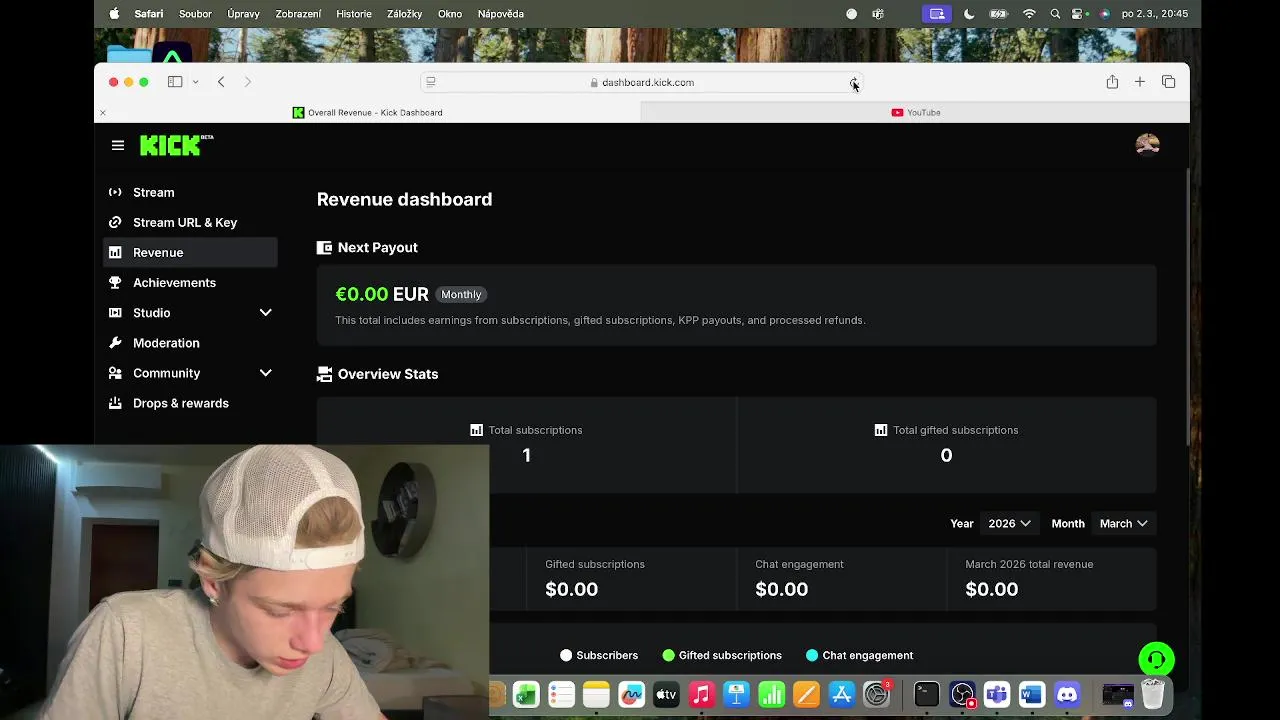1280x720 pixels.
Task: Open the green support chat bubble
Action: coord(1156,660)
